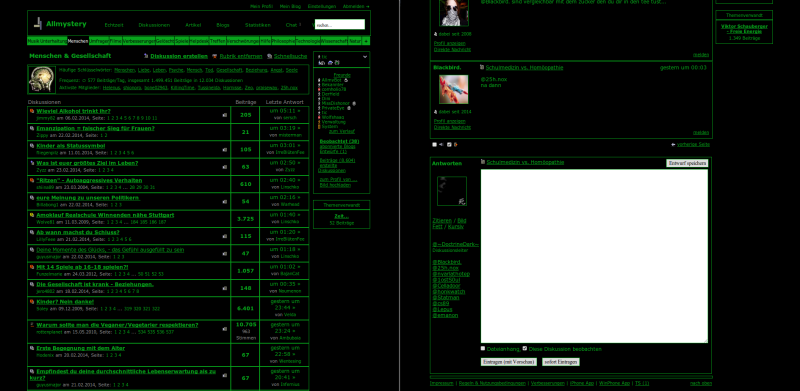Viewport: 800px width, 391px height.
Task: Click the thread icon beside 'Wieviel Alkohol trinkt ihr?'
Action: point(32,111)
